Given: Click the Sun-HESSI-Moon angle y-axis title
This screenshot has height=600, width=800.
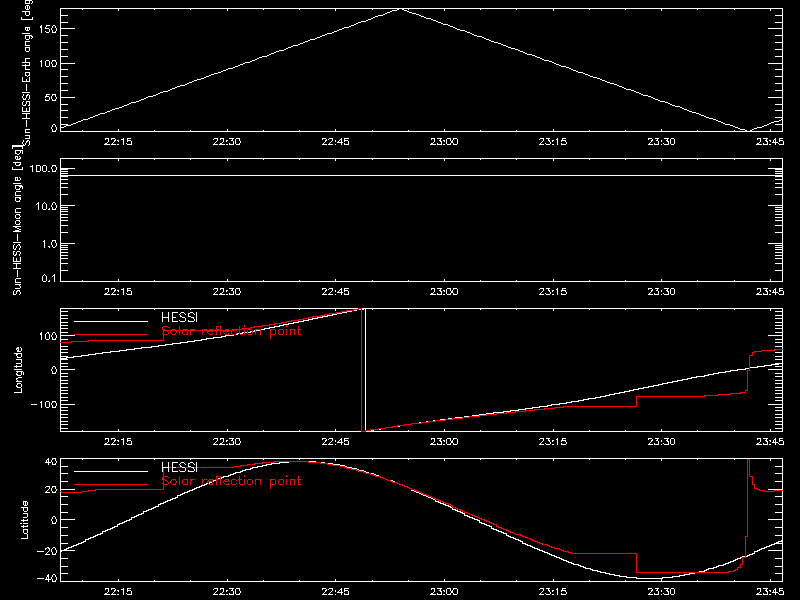Looking at the screenshot, I should (x=17, y=219).
